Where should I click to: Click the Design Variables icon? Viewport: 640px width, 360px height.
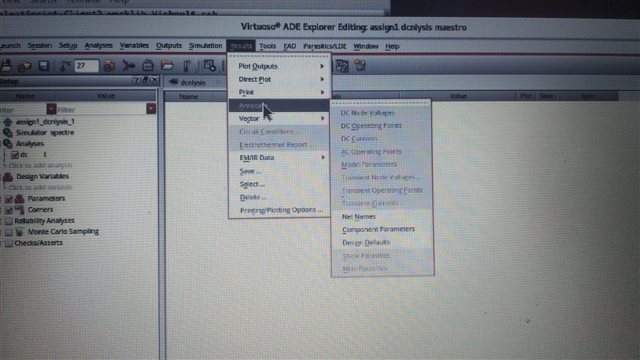coord(8,176)
